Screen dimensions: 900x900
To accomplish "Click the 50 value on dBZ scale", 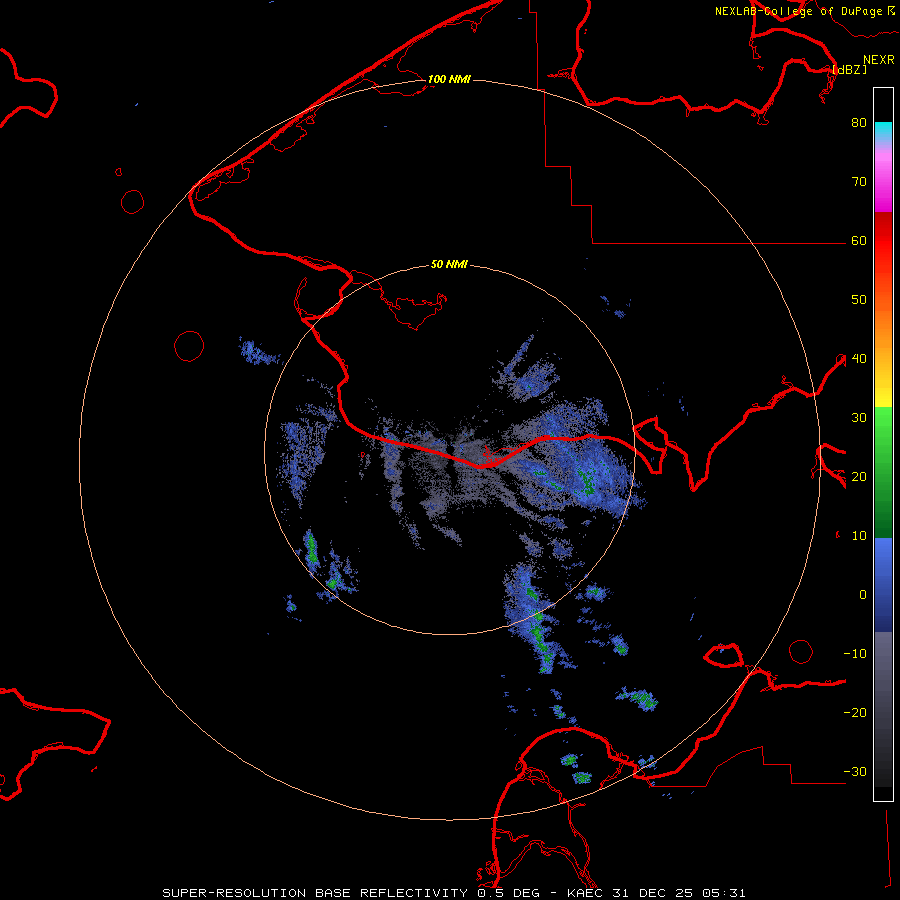I will click(x=859, y=300).
